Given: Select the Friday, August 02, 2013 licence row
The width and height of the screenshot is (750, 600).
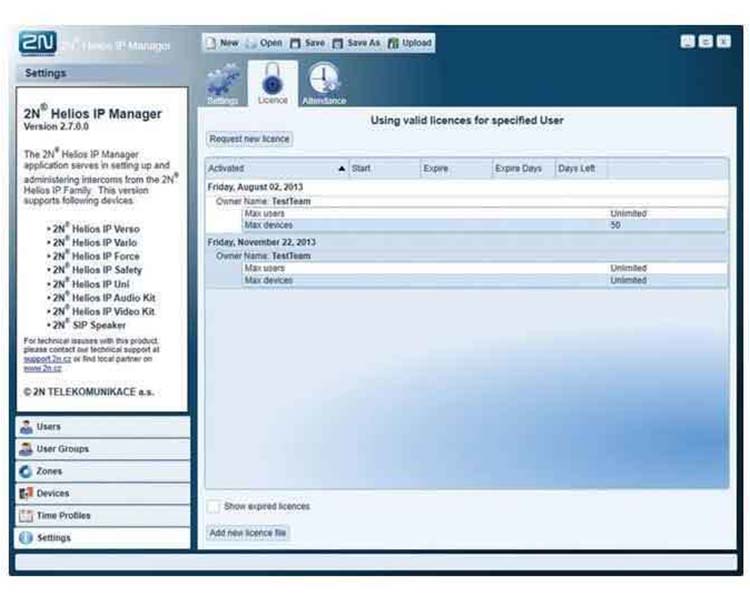Looking at the screenshot, I should pyautogui.click(x=466, y=187).
